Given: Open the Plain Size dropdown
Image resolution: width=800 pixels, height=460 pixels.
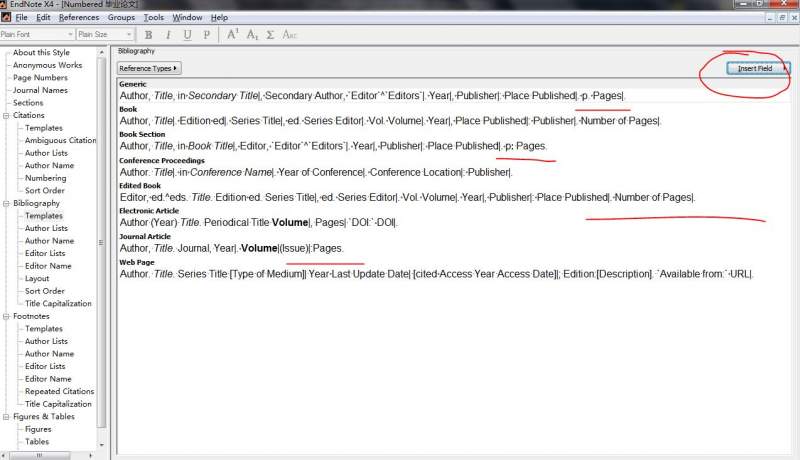Looking at the screenshot, I should [x=105, y=34].
